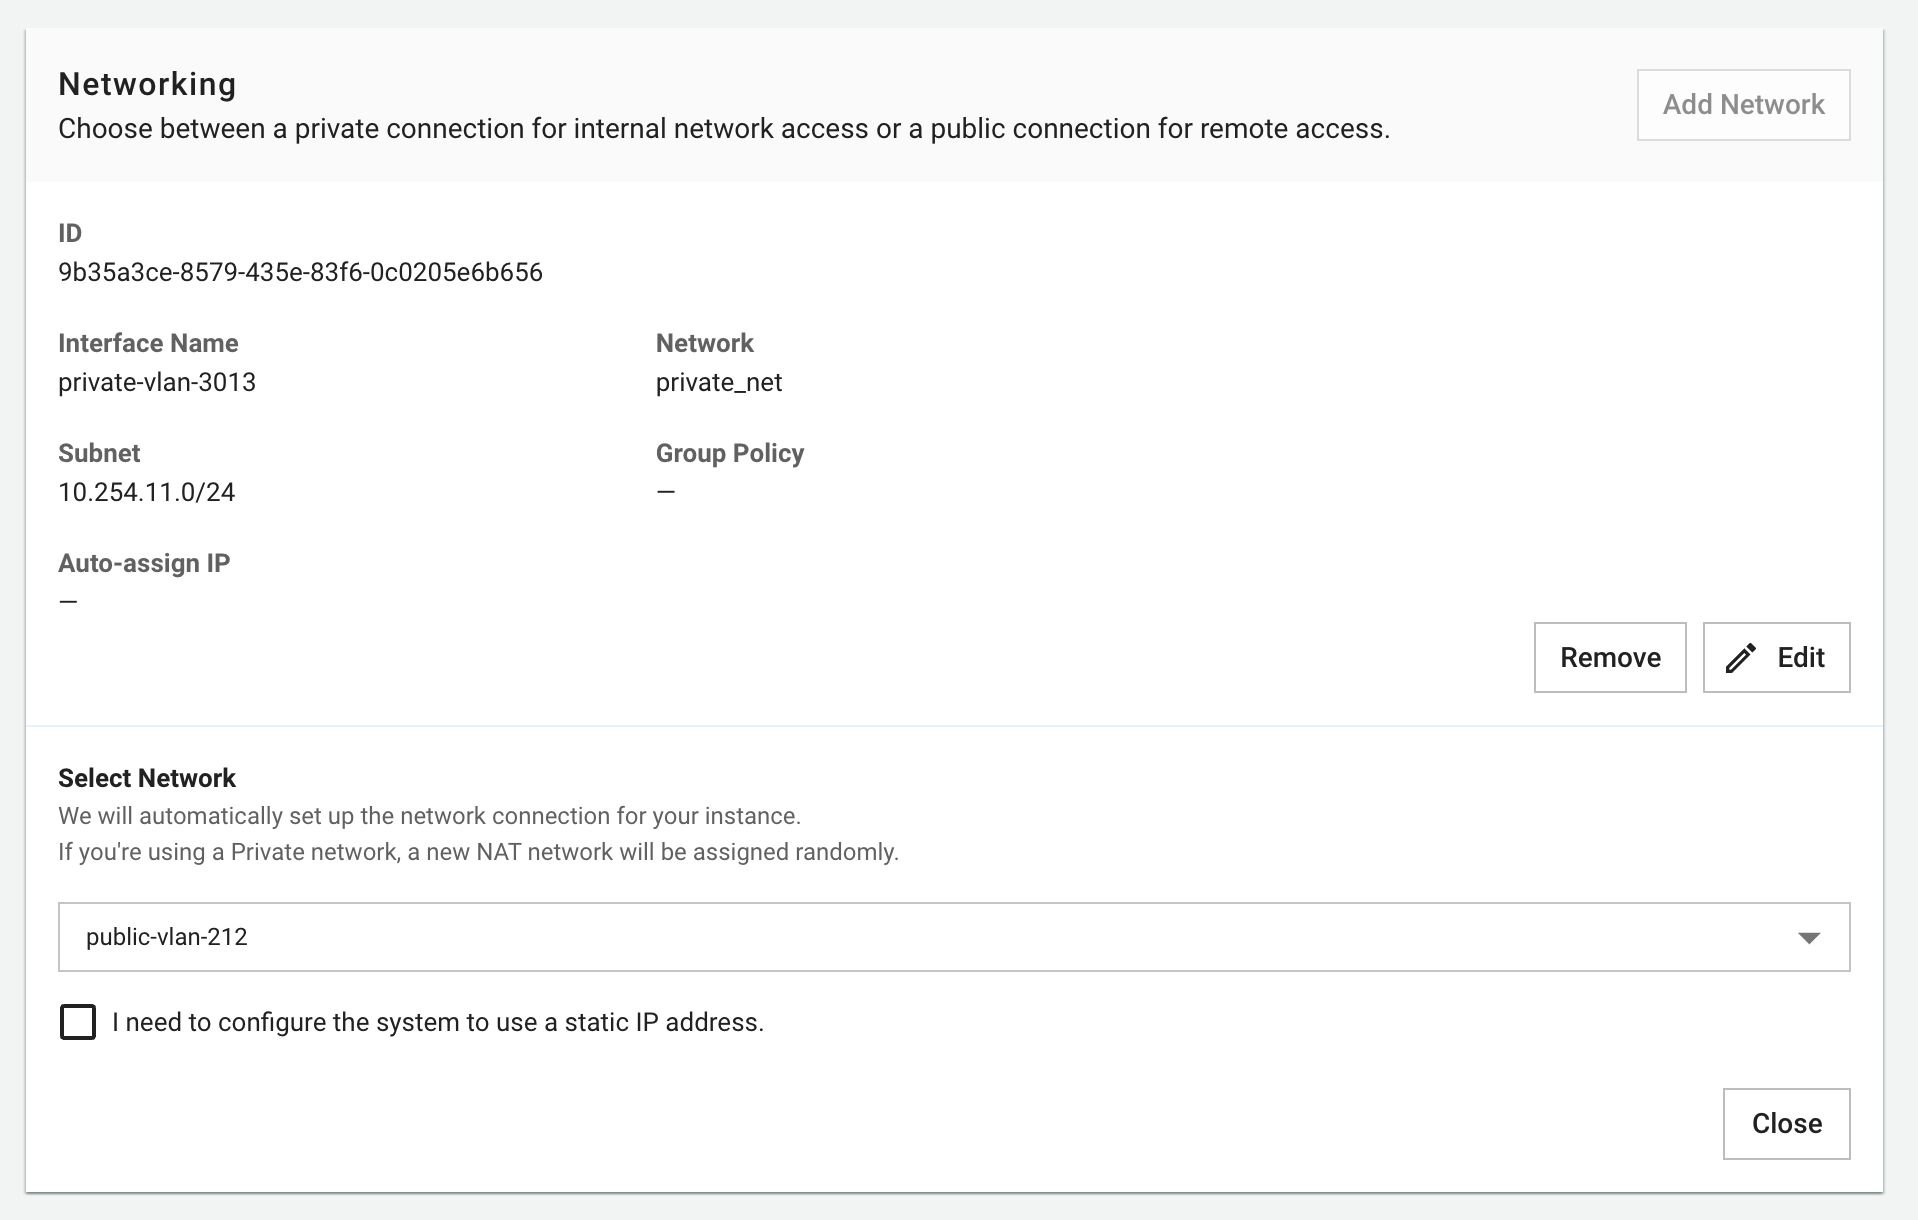
Task: Click the Group Policy label
Action: 730,453
